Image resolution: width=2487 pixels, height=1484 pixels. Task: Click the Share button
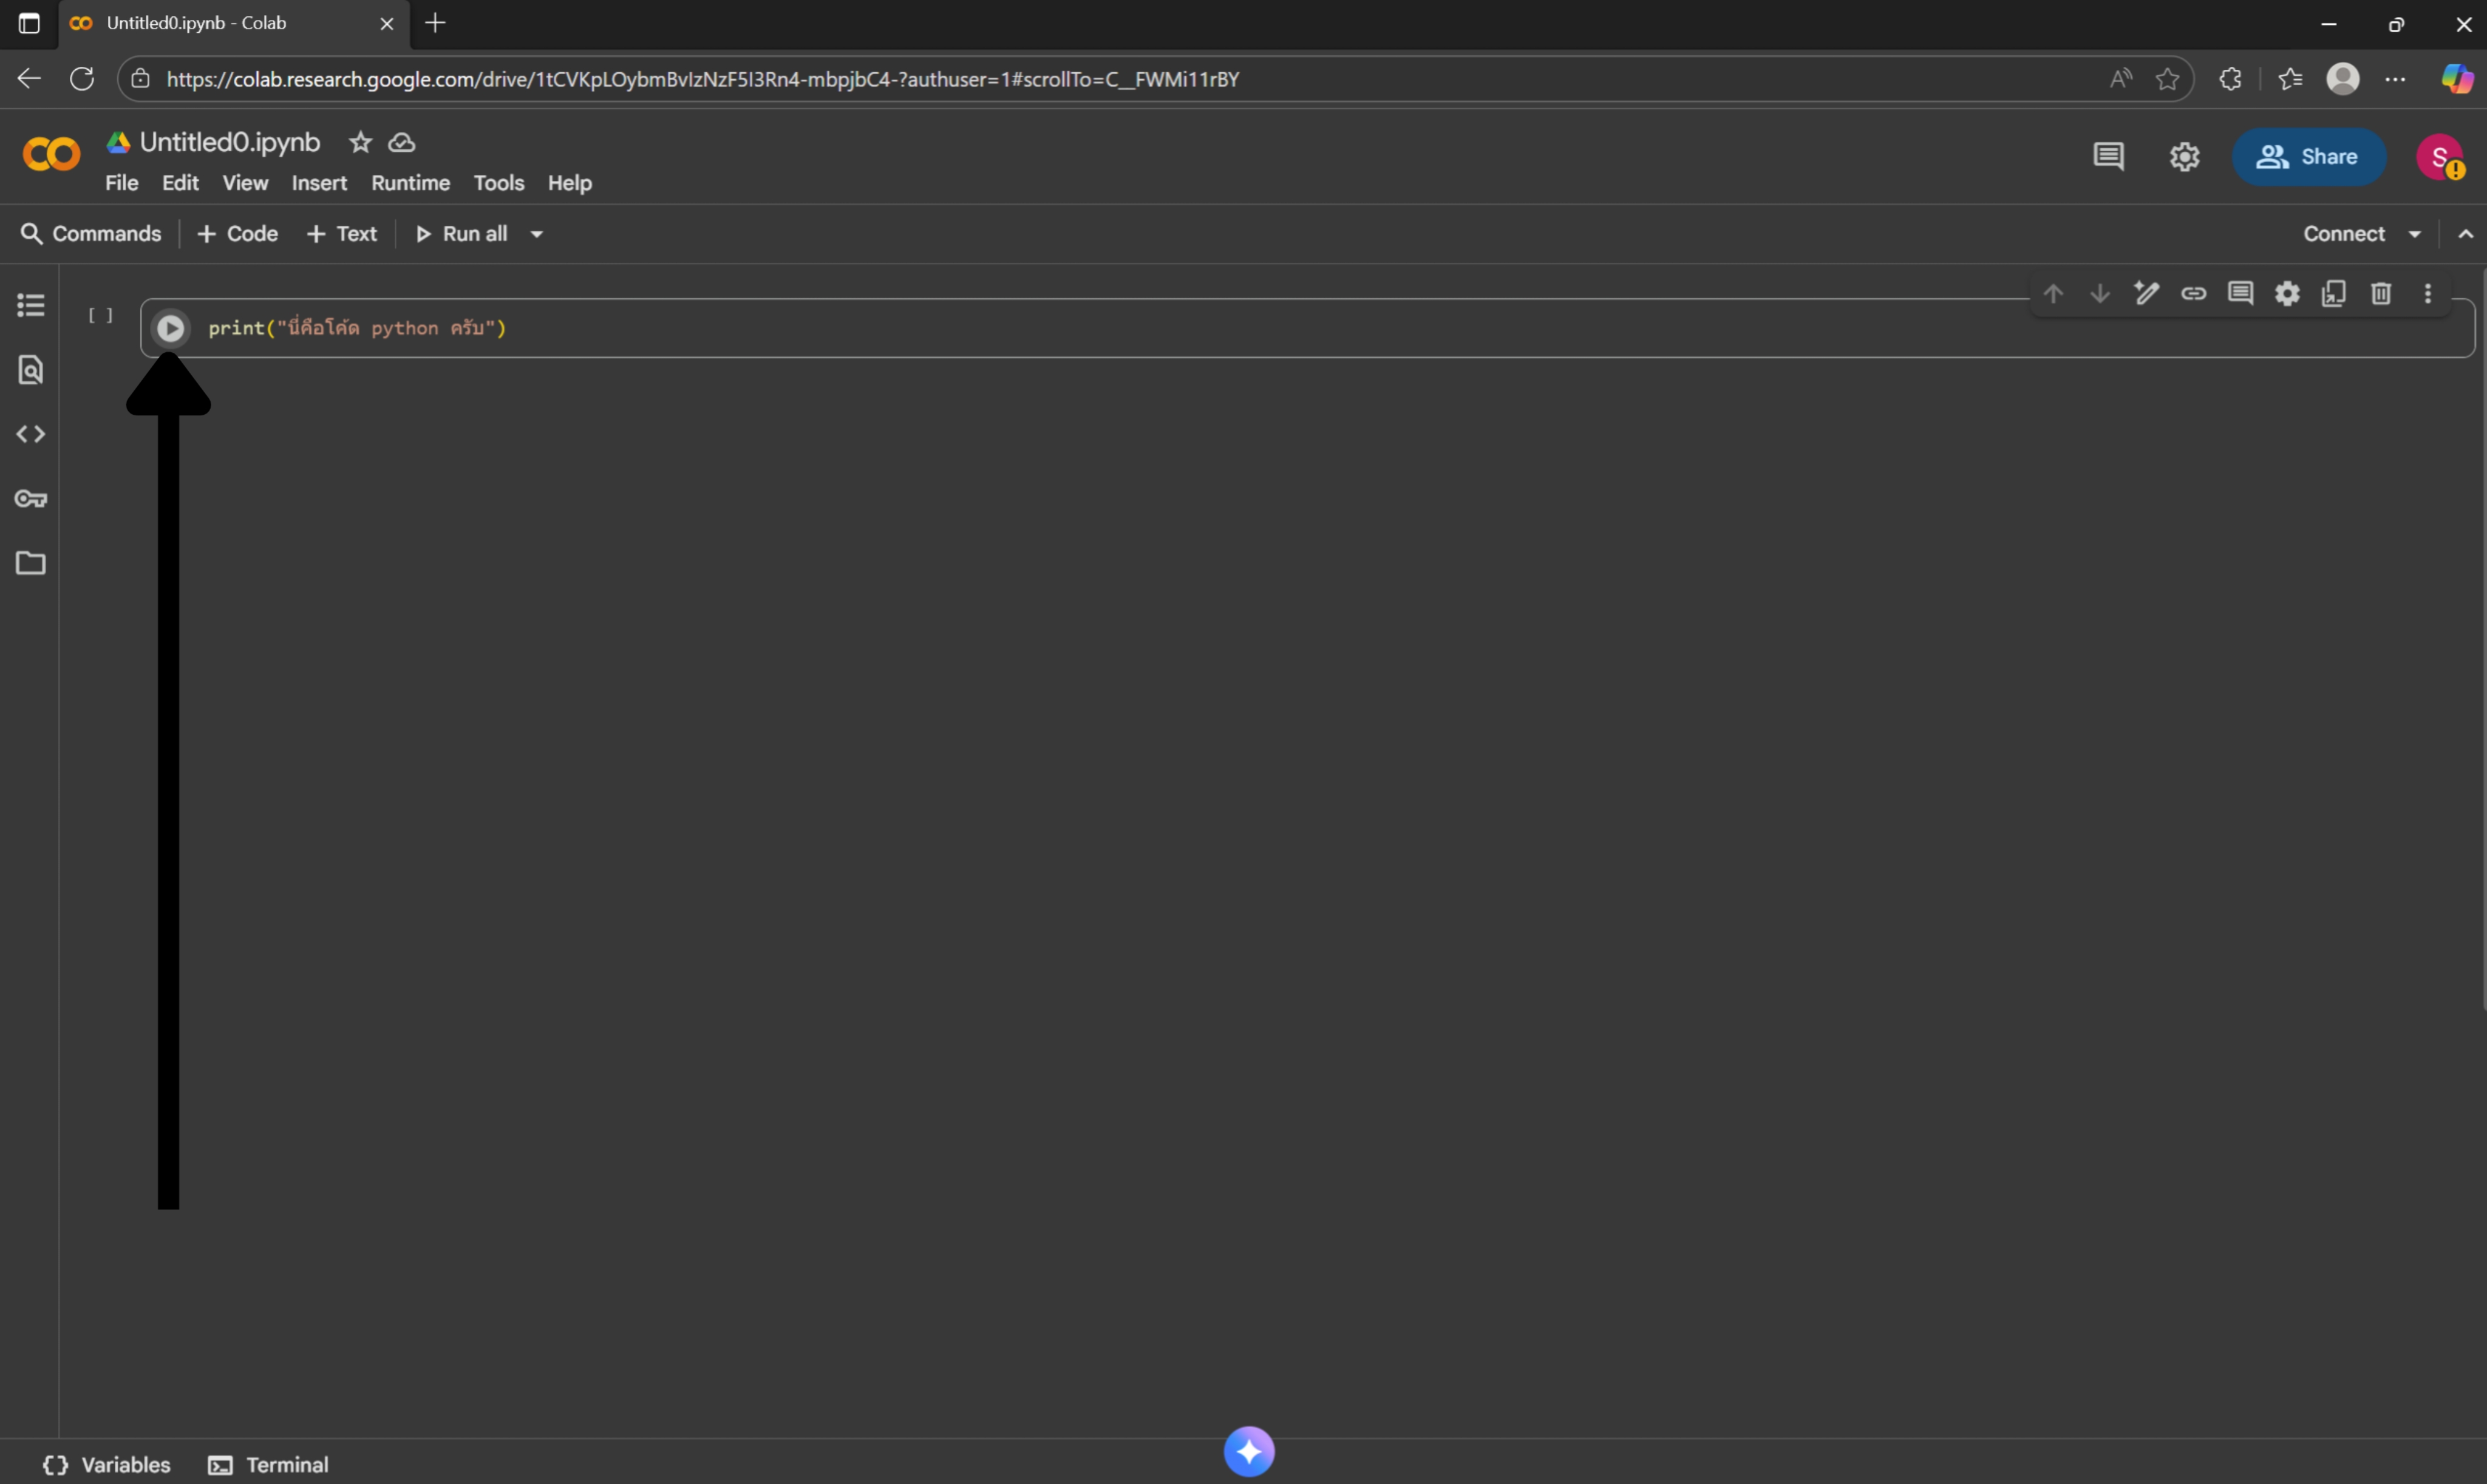click(x=2308, y=157)
